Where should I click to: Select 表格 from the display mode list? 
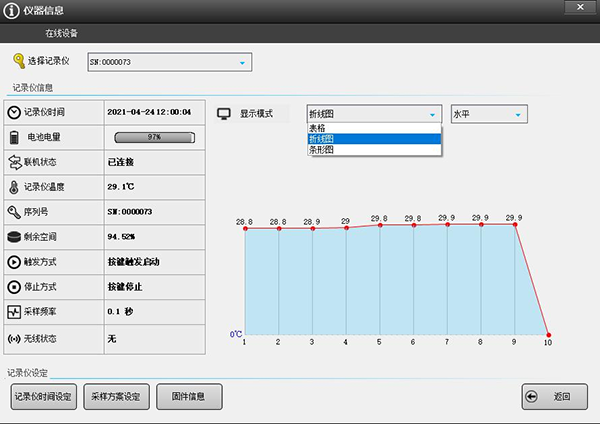tap(374, 128)
